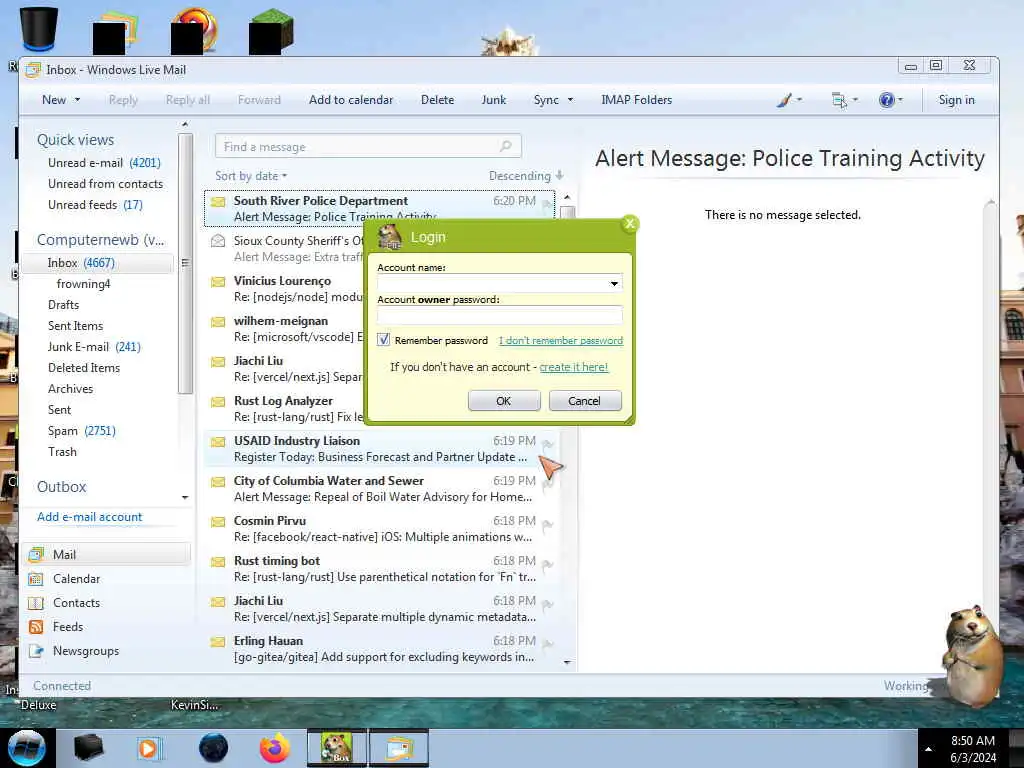Viewport: 1024px width, 768px height.
Task: Click message list scroll up arrow
Action: (567, 197)
